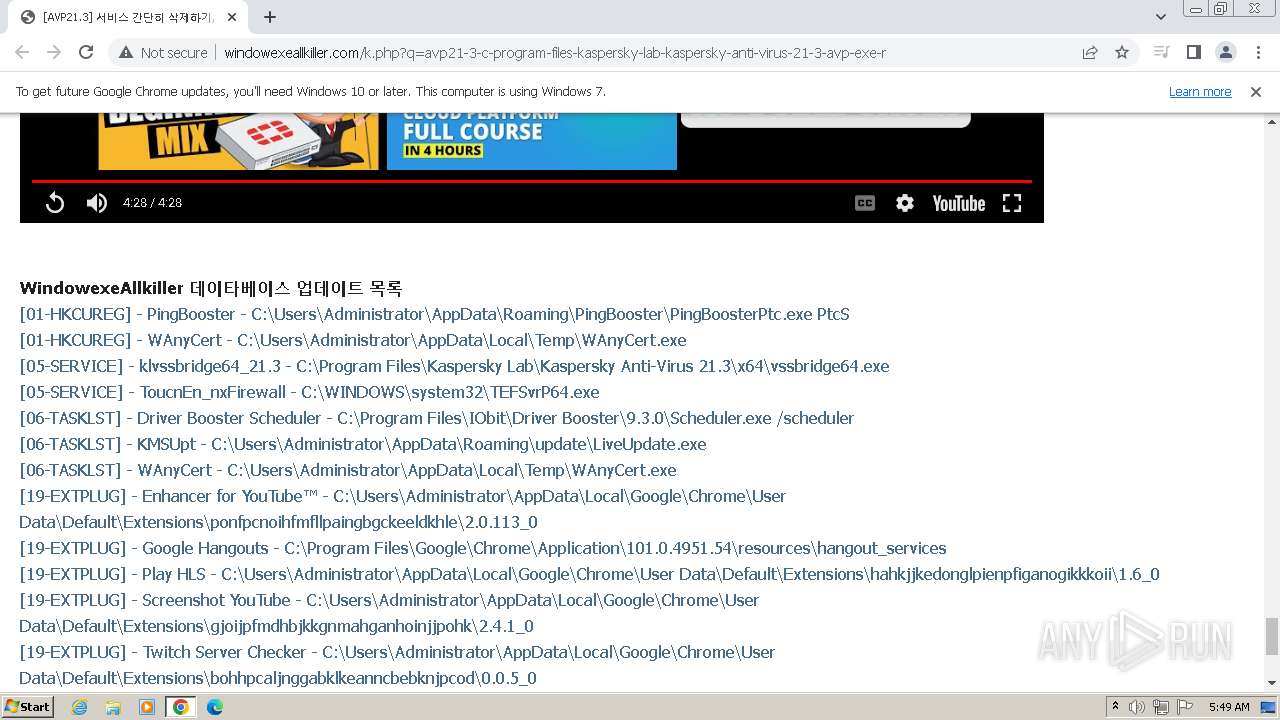Open the media control icon in toolbar
Screen dimensions: 1280x720
click(1161, 52)
